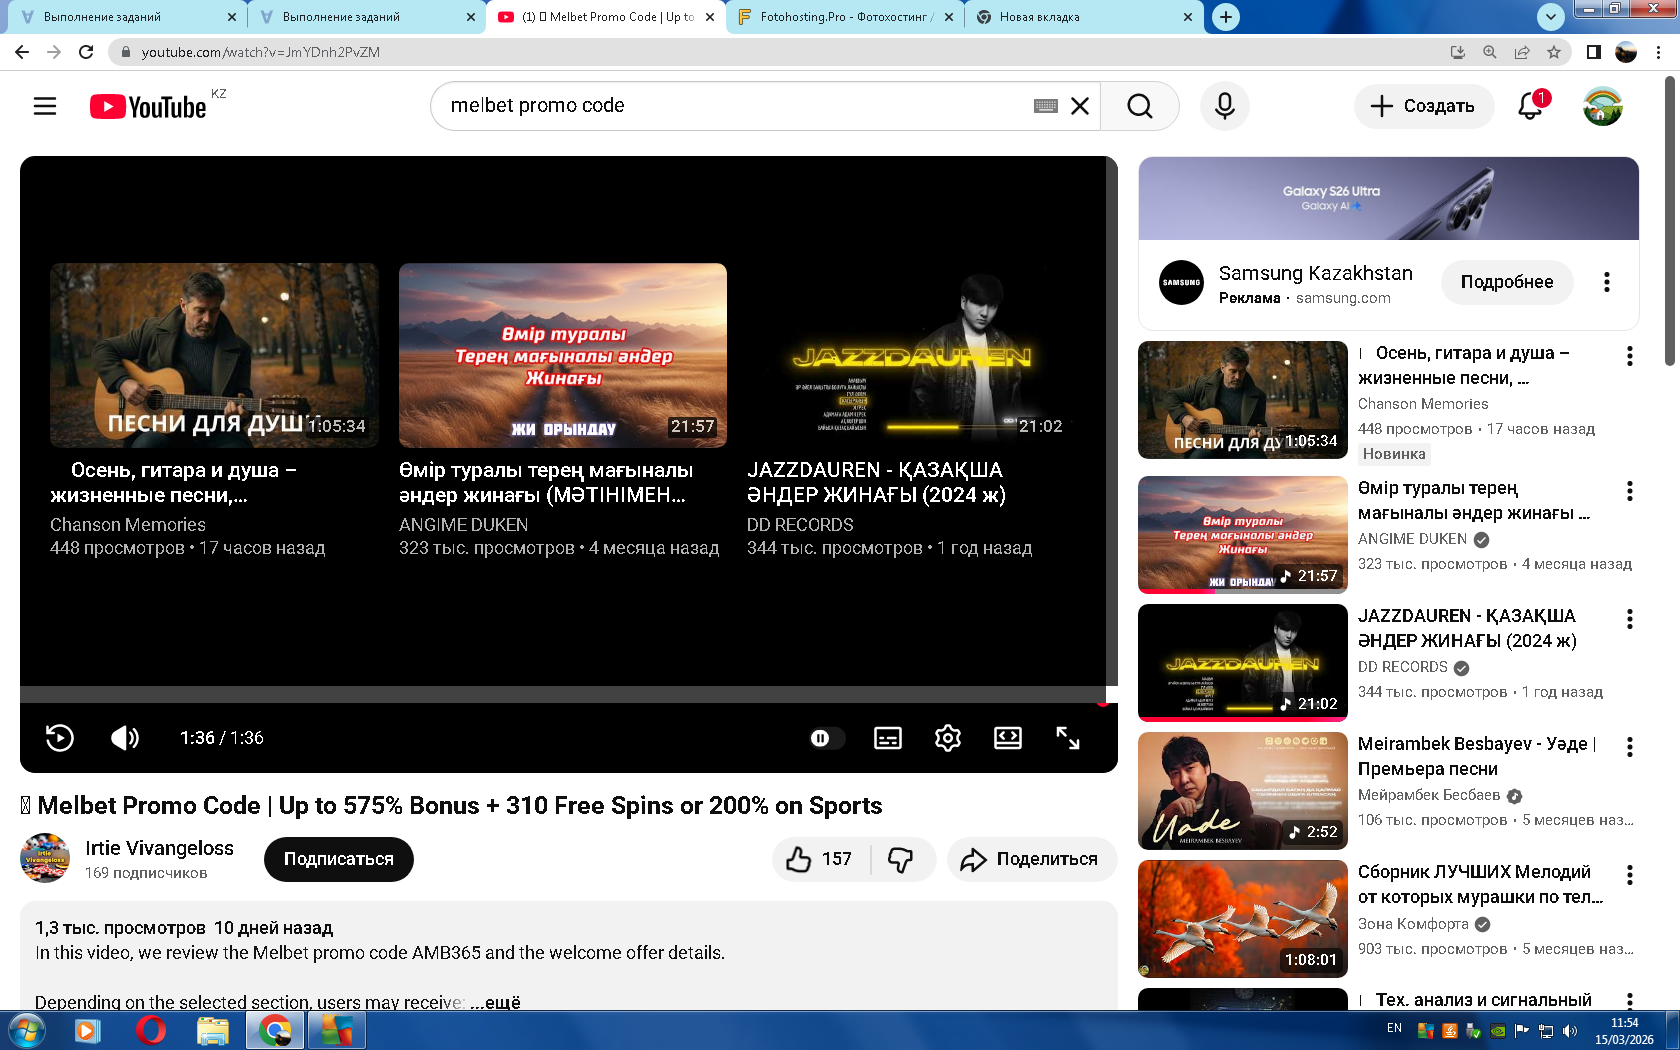Open YouTube notifications bell
The image size is (1680, 1050).
tap(1531, 106)
